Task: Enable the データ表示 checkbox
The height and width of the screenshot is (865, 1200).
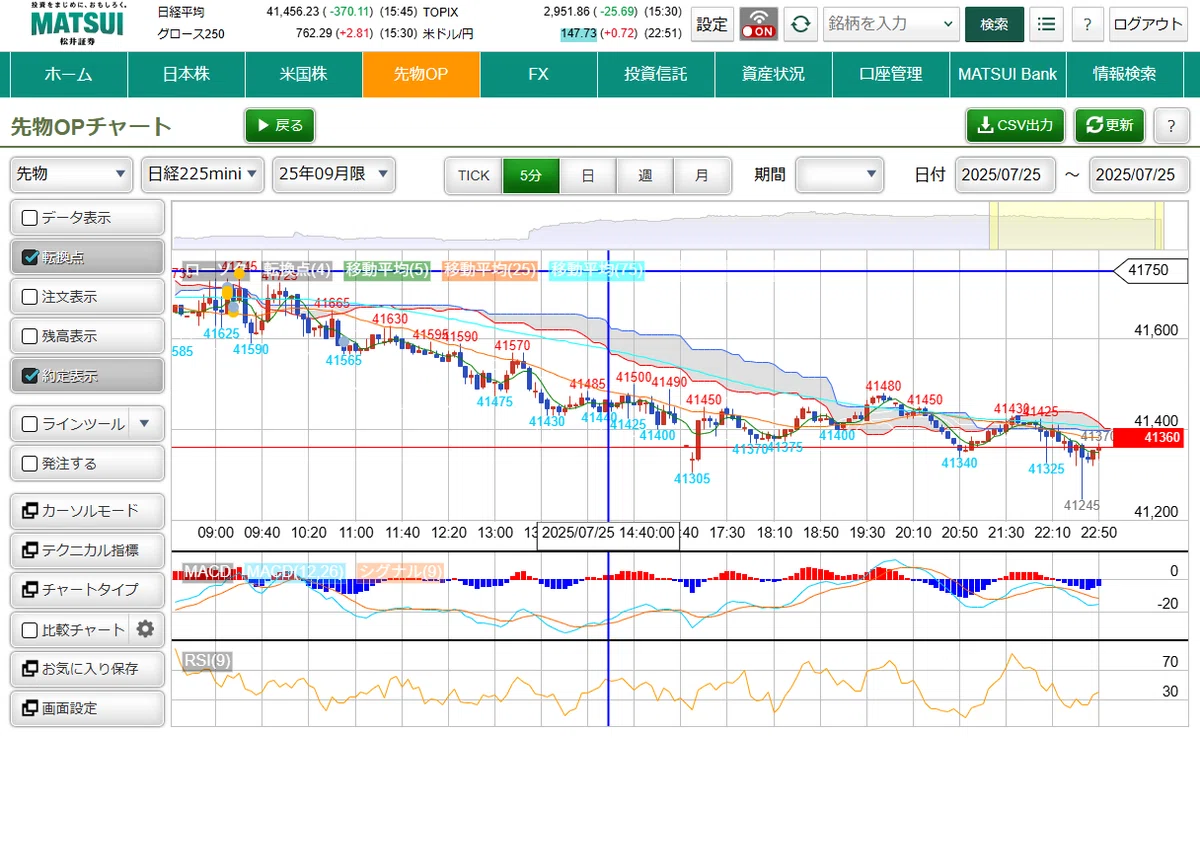Action: tap(30, 218)
